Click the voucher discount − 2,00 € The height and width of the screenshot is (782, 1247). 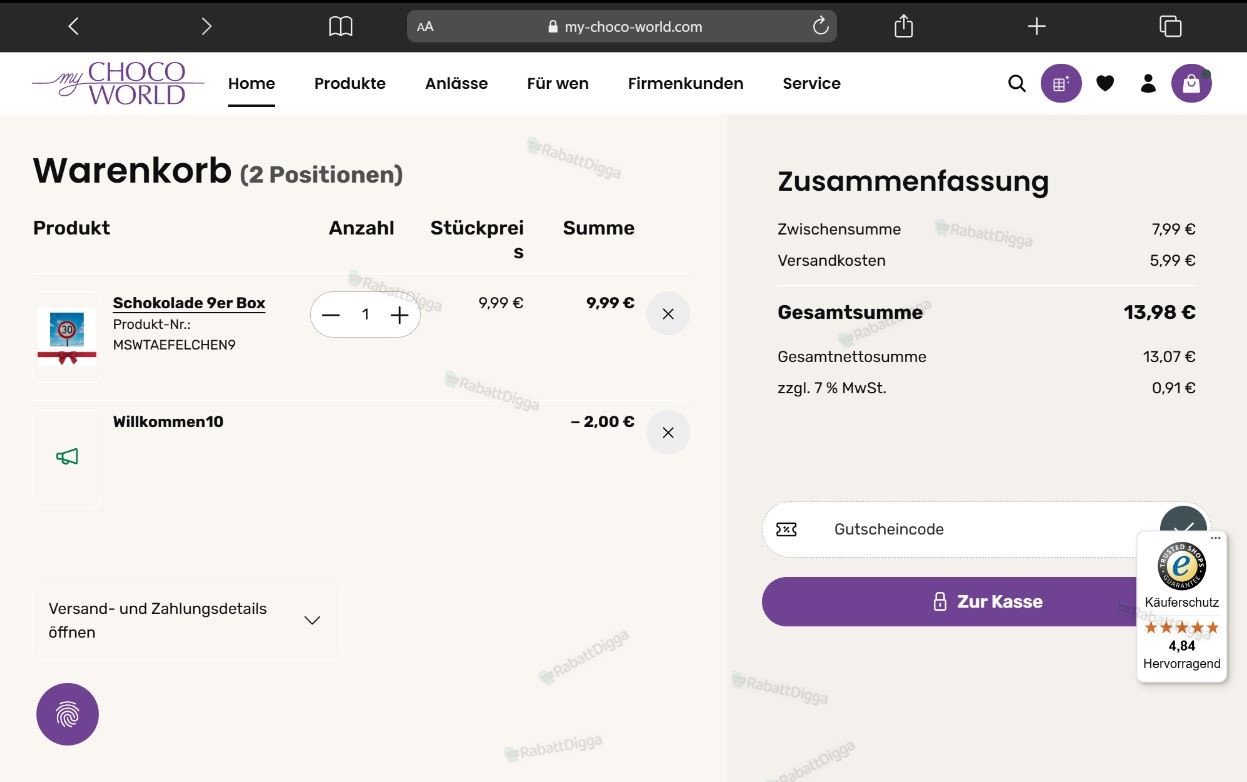[x=602, y=422]
